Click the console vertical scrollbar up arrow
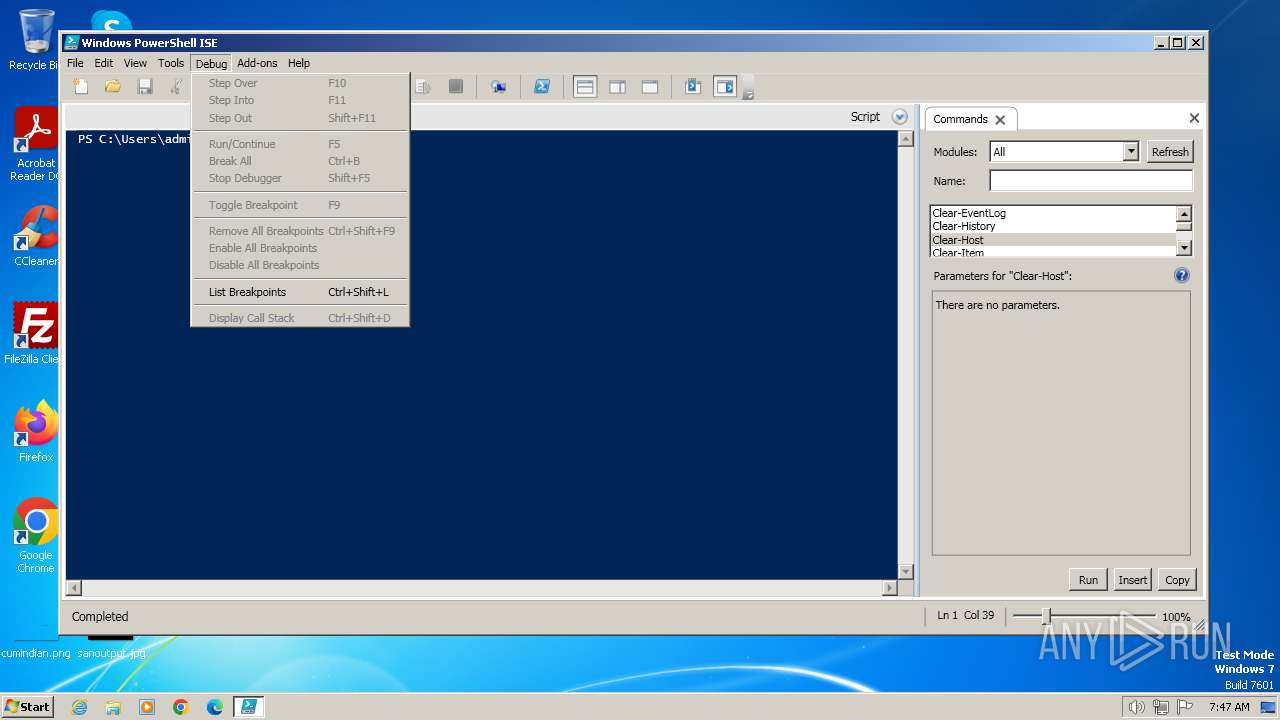 tap(906, 139)
